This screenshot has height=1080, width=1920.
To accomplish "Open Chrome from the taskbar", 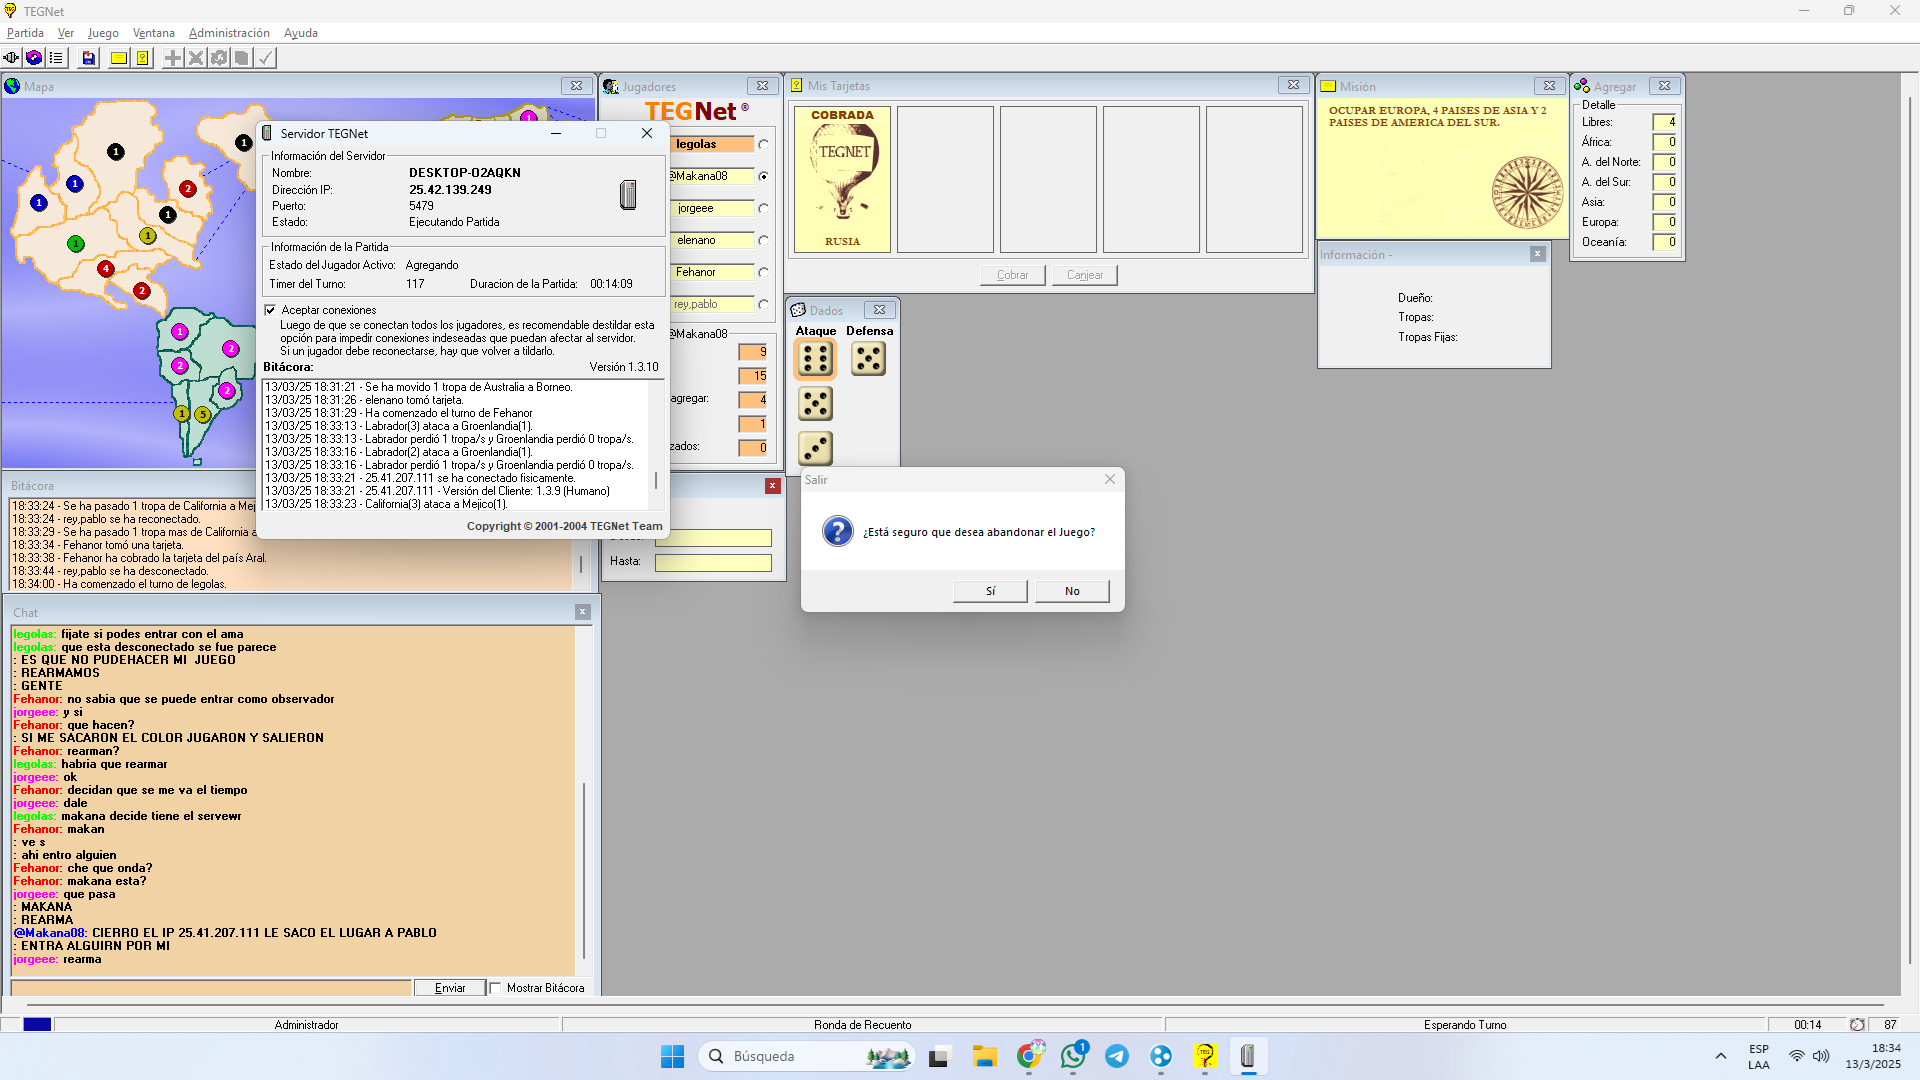I will coord(1029,1056).
